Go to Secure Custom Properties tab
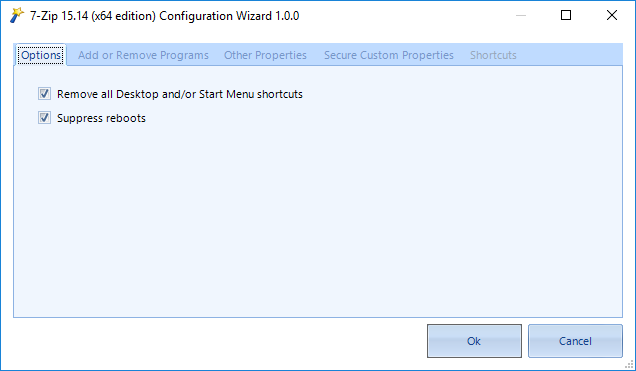 pos(389,55)
